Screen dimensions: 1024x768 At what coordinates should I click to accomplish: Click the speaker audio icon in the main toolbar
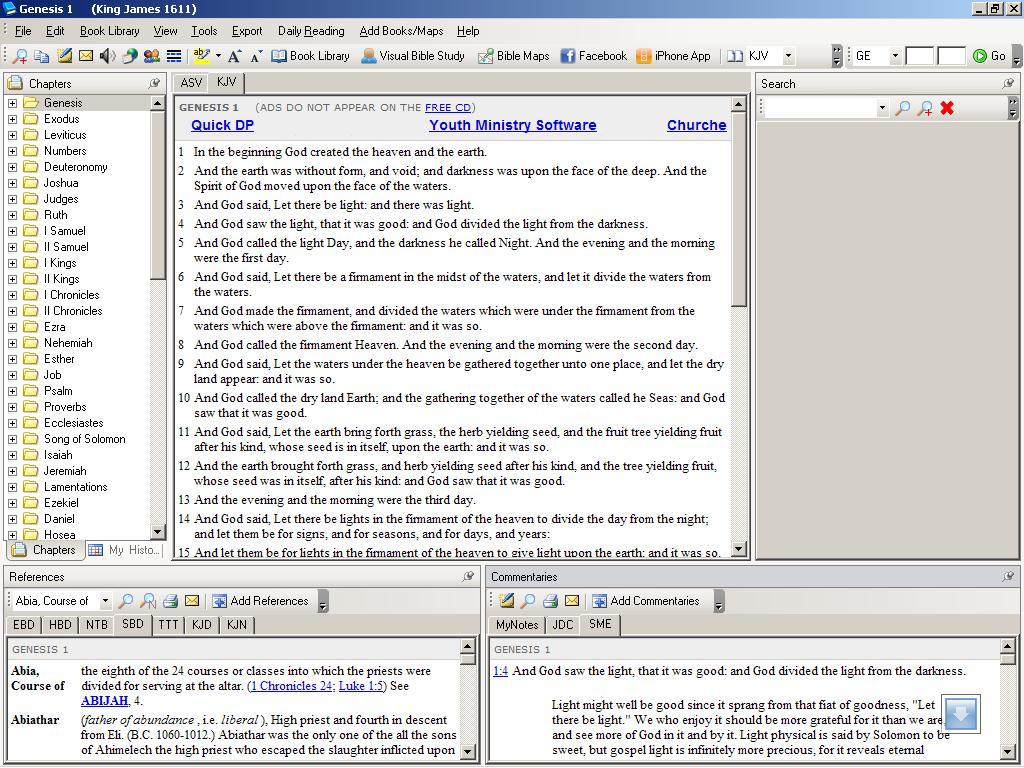[107, 56]
